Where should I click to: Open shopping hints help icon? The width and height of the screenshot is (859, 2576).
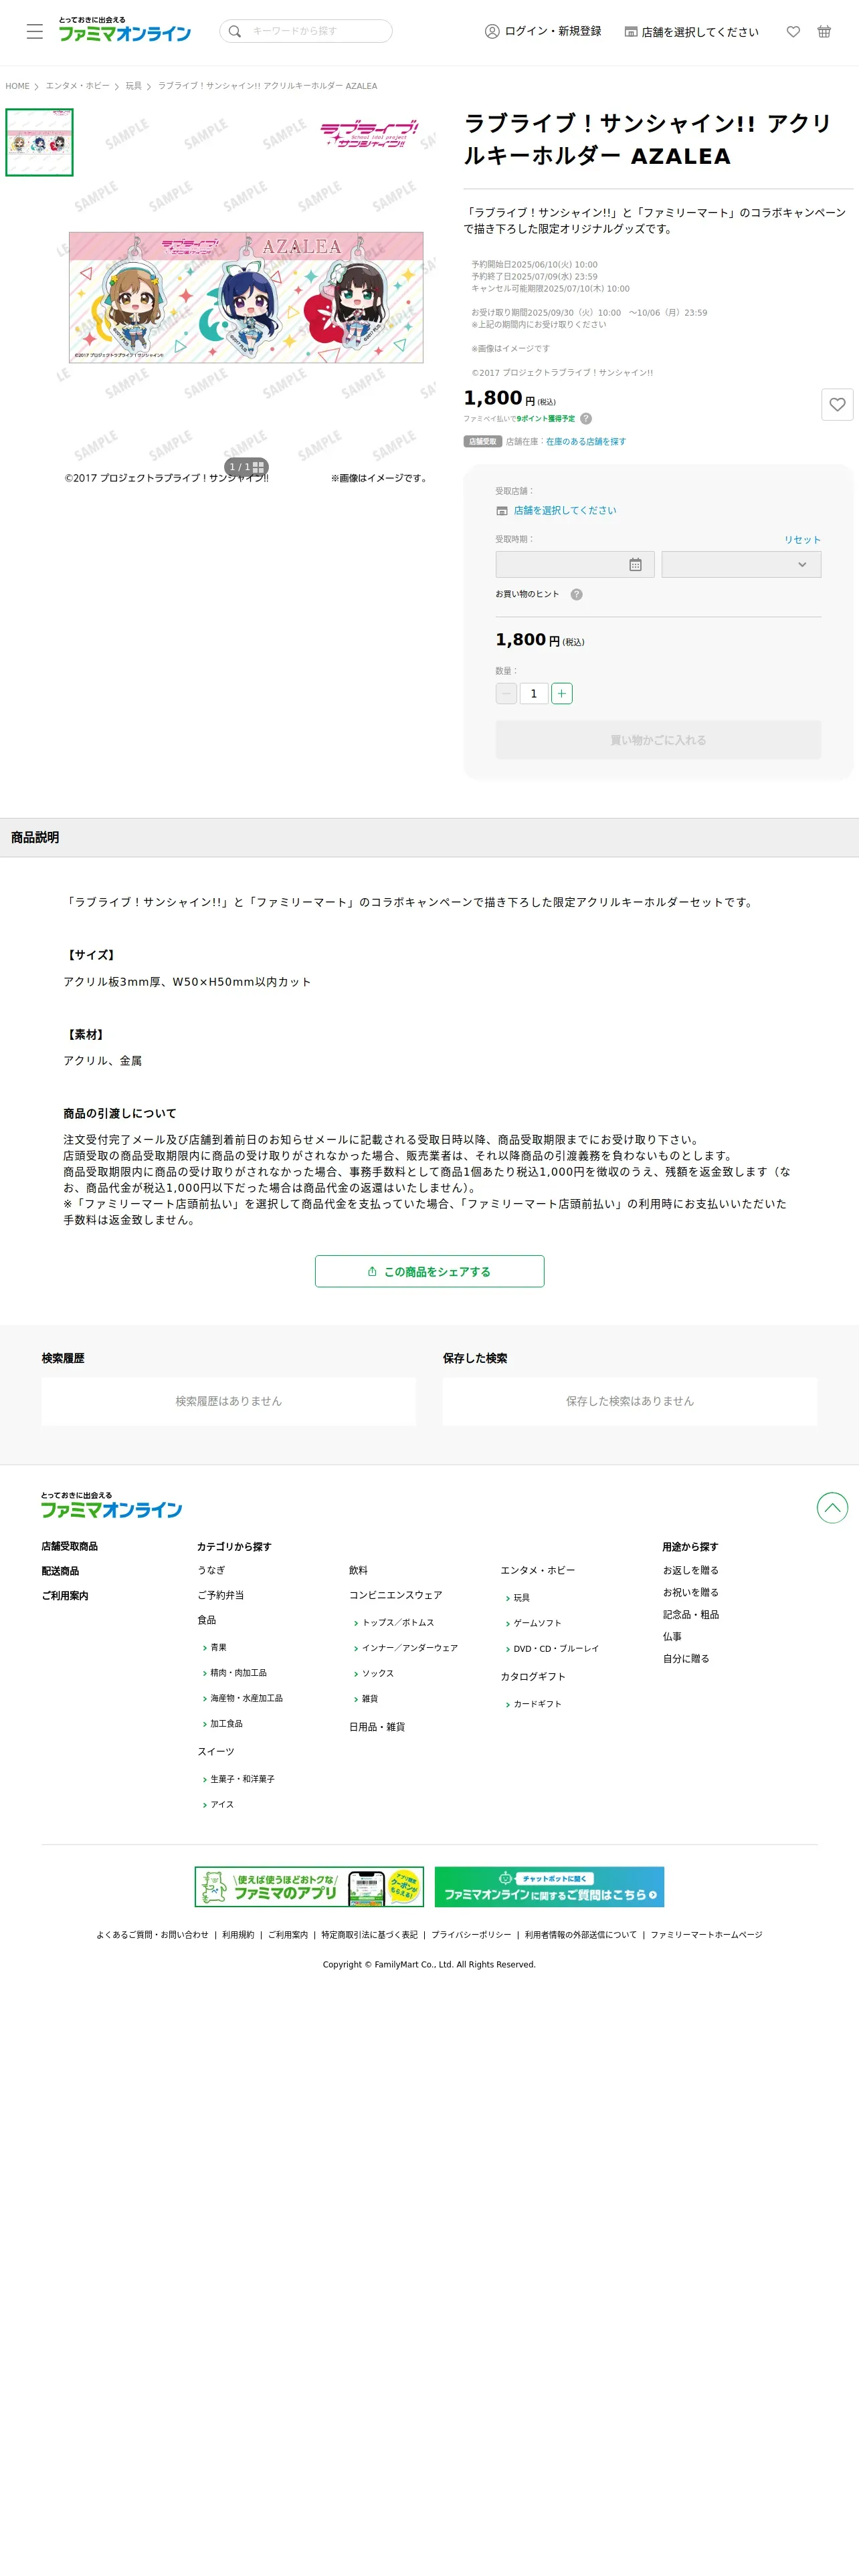pyautogui.click(x=576, y=595)
